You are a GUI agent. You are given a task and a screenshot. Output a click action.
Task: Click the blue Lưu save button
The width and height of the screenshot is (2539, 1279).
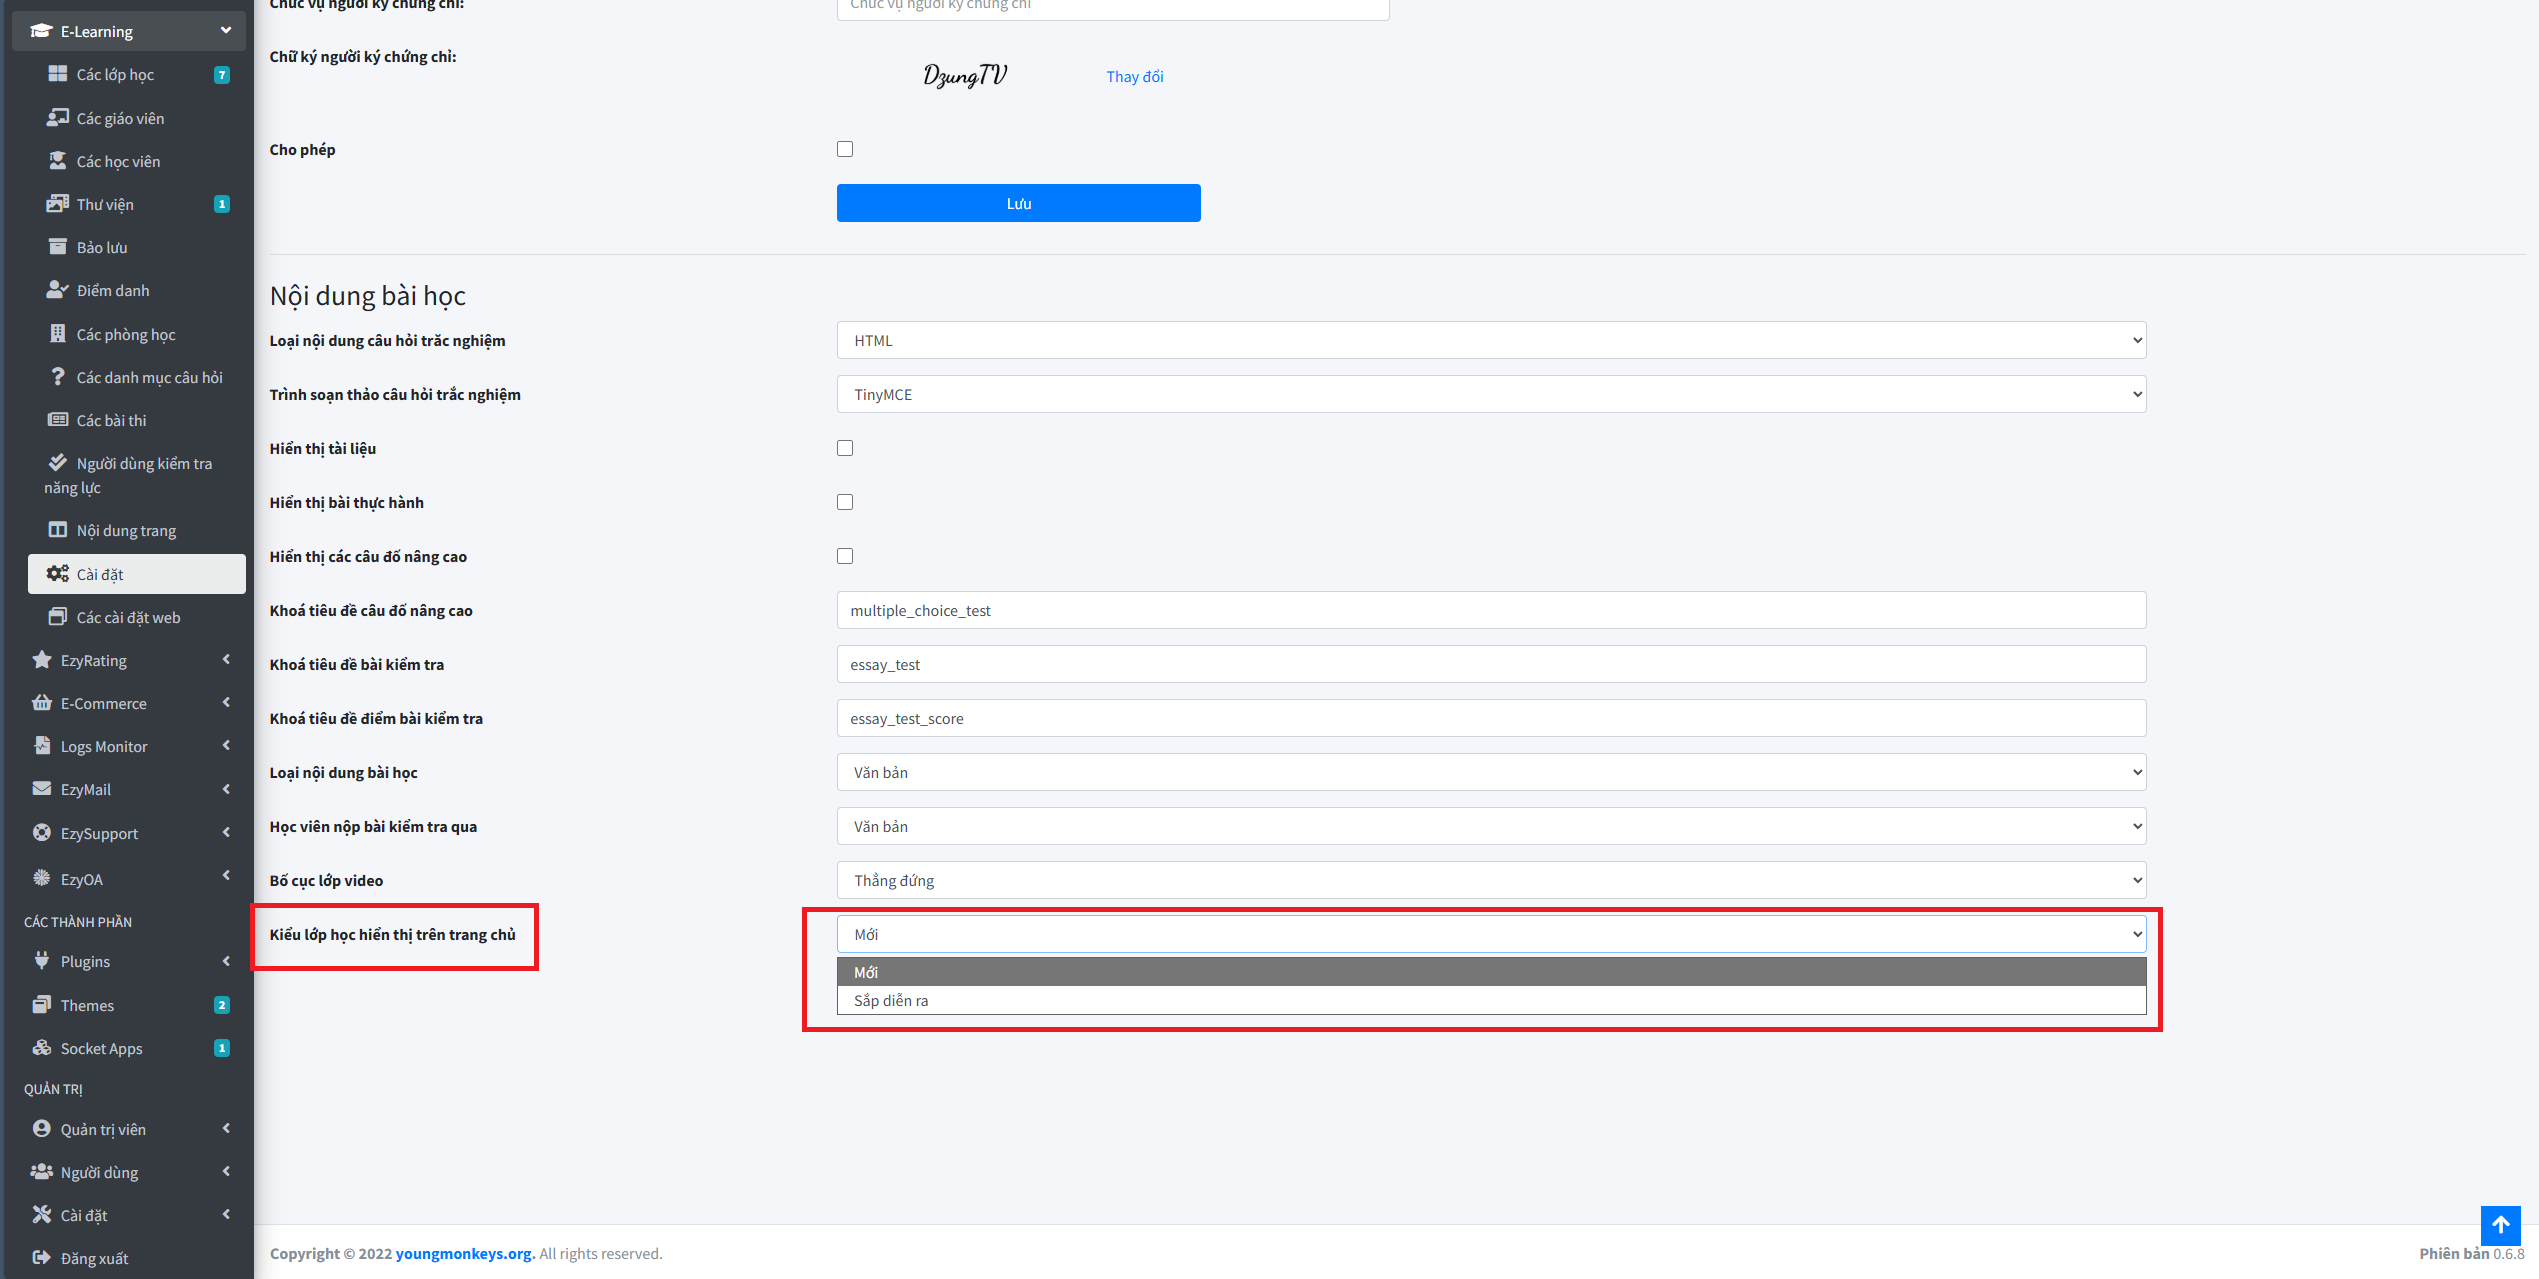[x=1018, y=203]
